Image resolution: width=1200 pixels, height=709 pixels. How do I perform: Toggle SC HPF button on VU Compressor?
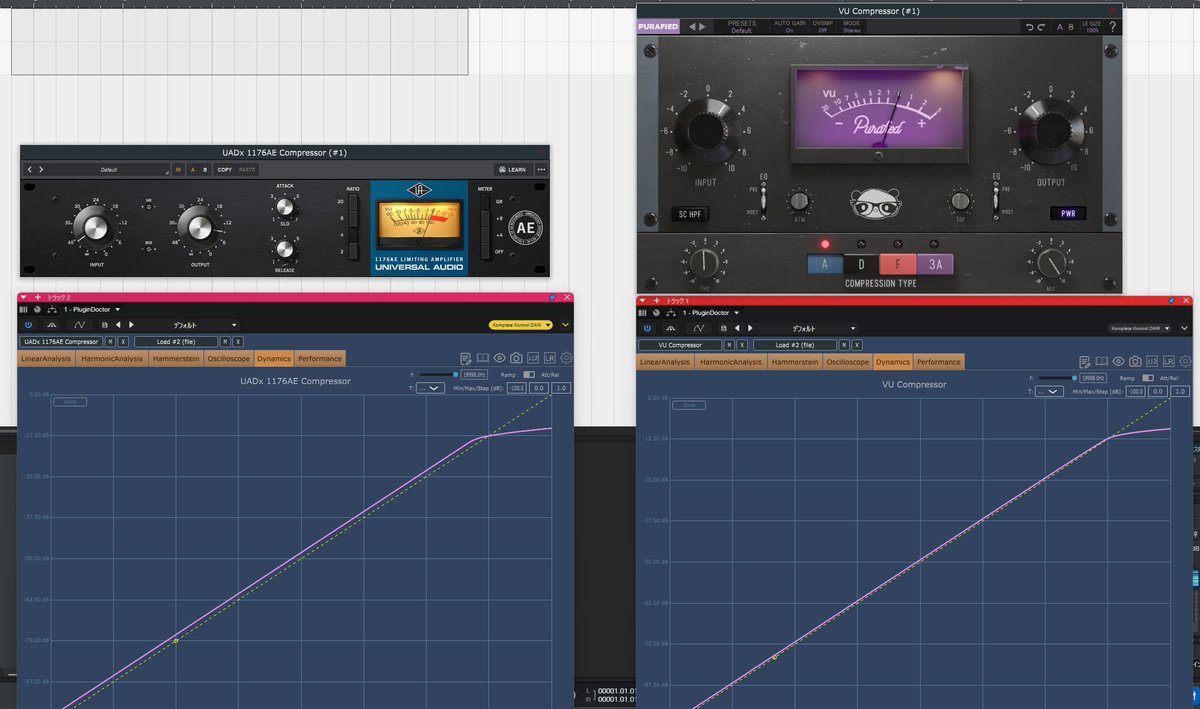click(692, 214)
